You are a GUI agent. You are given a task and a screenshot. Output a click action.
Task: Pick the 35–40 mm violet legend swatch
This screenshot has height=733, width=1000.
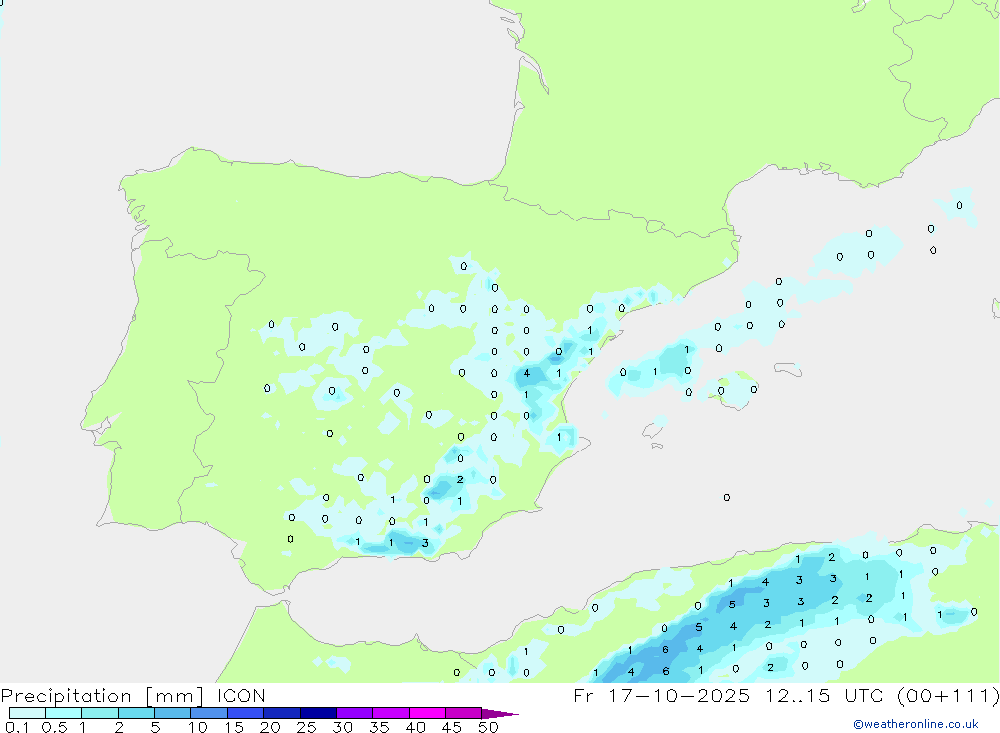(x=391, y=713)
